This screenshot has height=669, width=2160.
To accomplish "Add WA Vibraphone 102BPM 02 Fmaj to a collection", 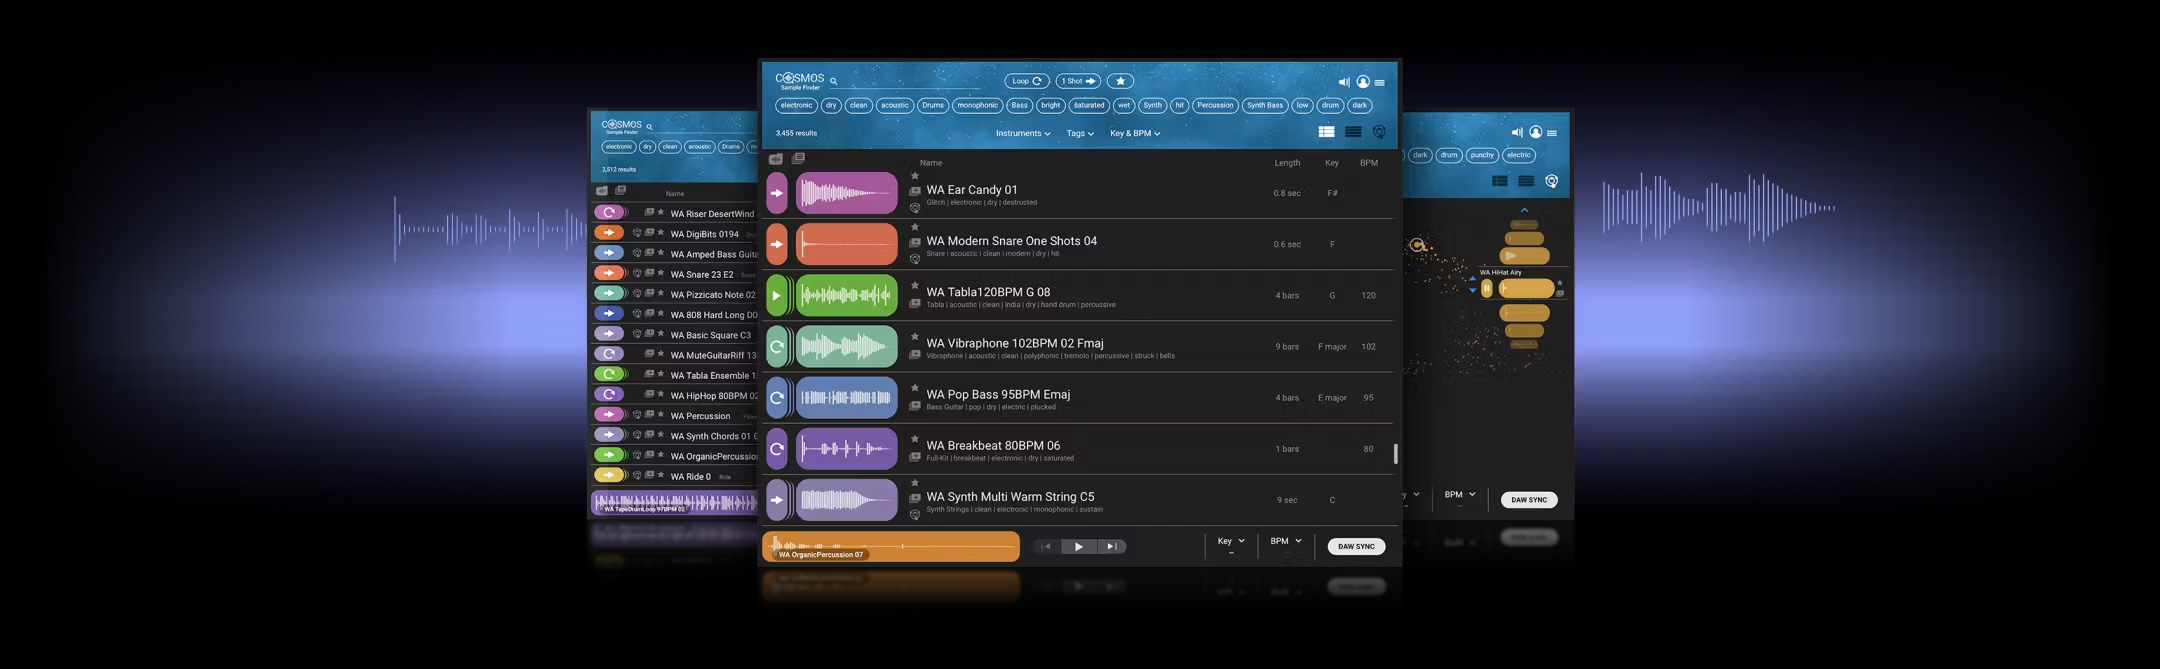I will [x=915, y=355].
